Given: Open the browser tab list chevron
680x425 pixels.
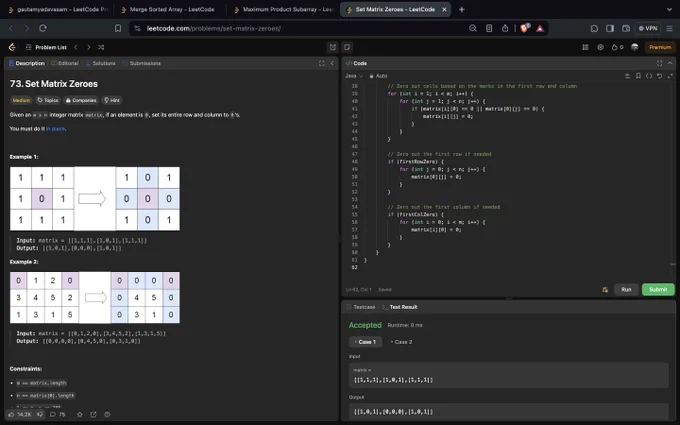Looking at the screenshot, I should click(670, 10).
